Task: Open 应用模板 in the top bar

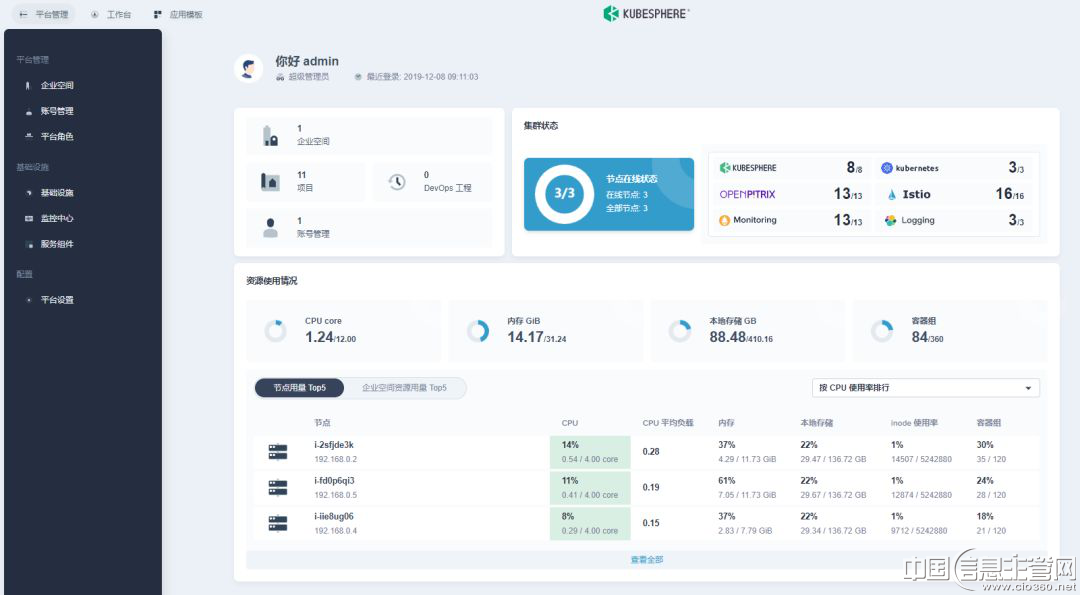Action: (x=178, y=14)
